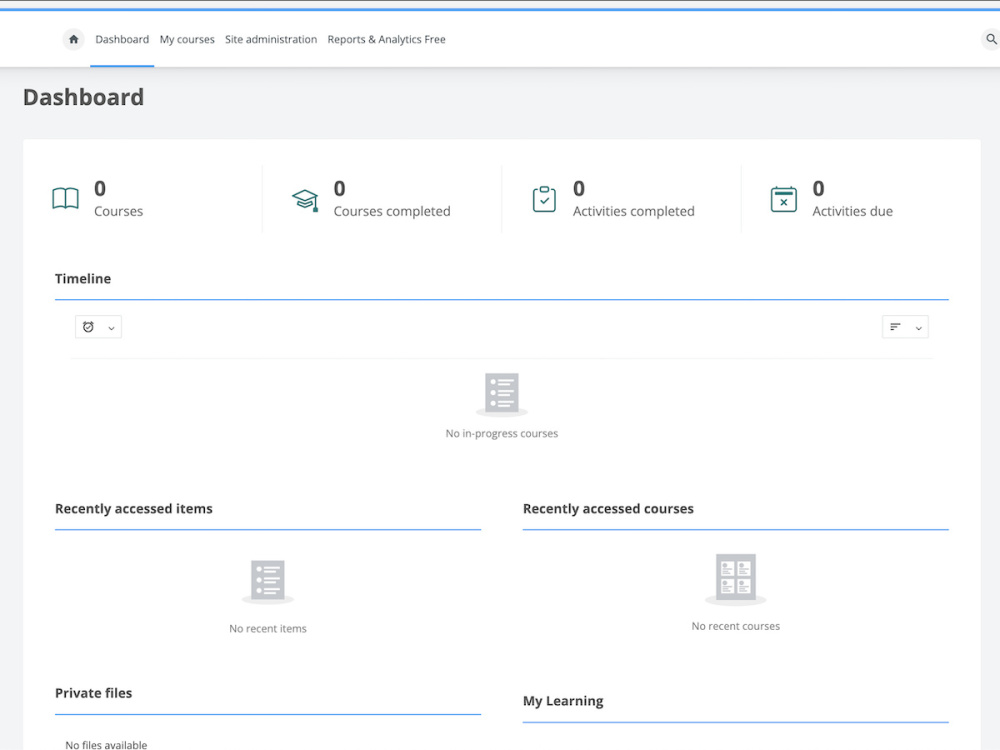The width and height of the screenshot is (1000, 750).
Task: Click the calendar Activities due icon
Action: pyautogui.click(x=783, y=199)
